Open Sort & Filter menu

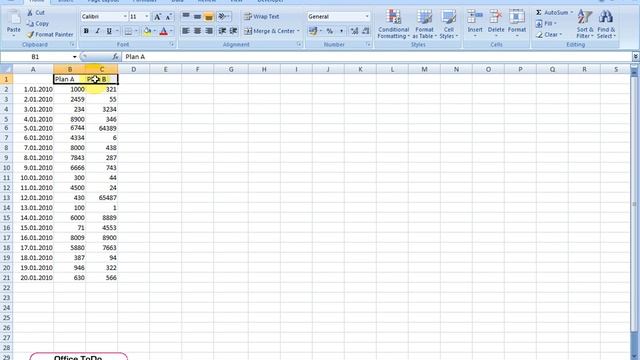click(585, 24)
